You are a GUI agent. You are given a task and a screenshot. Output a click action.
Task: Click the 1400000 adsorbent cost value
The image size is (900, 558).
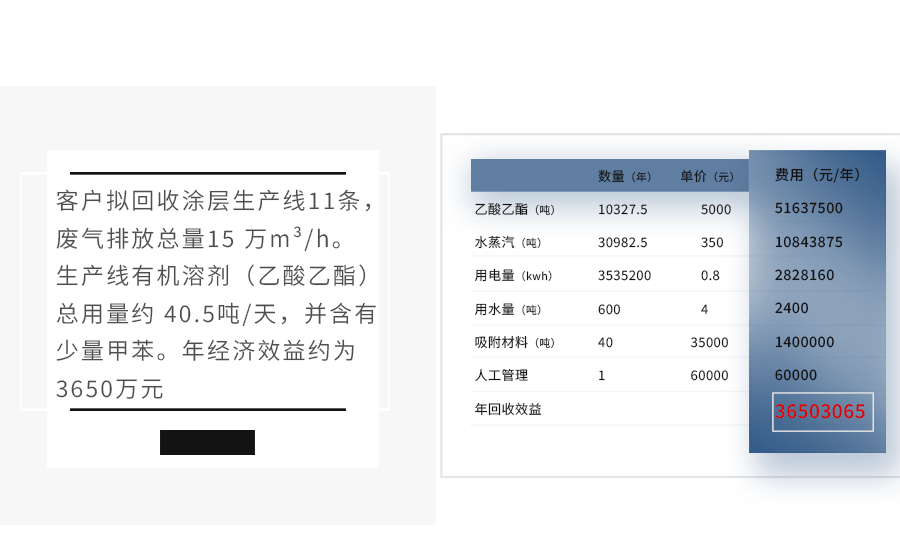pos(804,342)
